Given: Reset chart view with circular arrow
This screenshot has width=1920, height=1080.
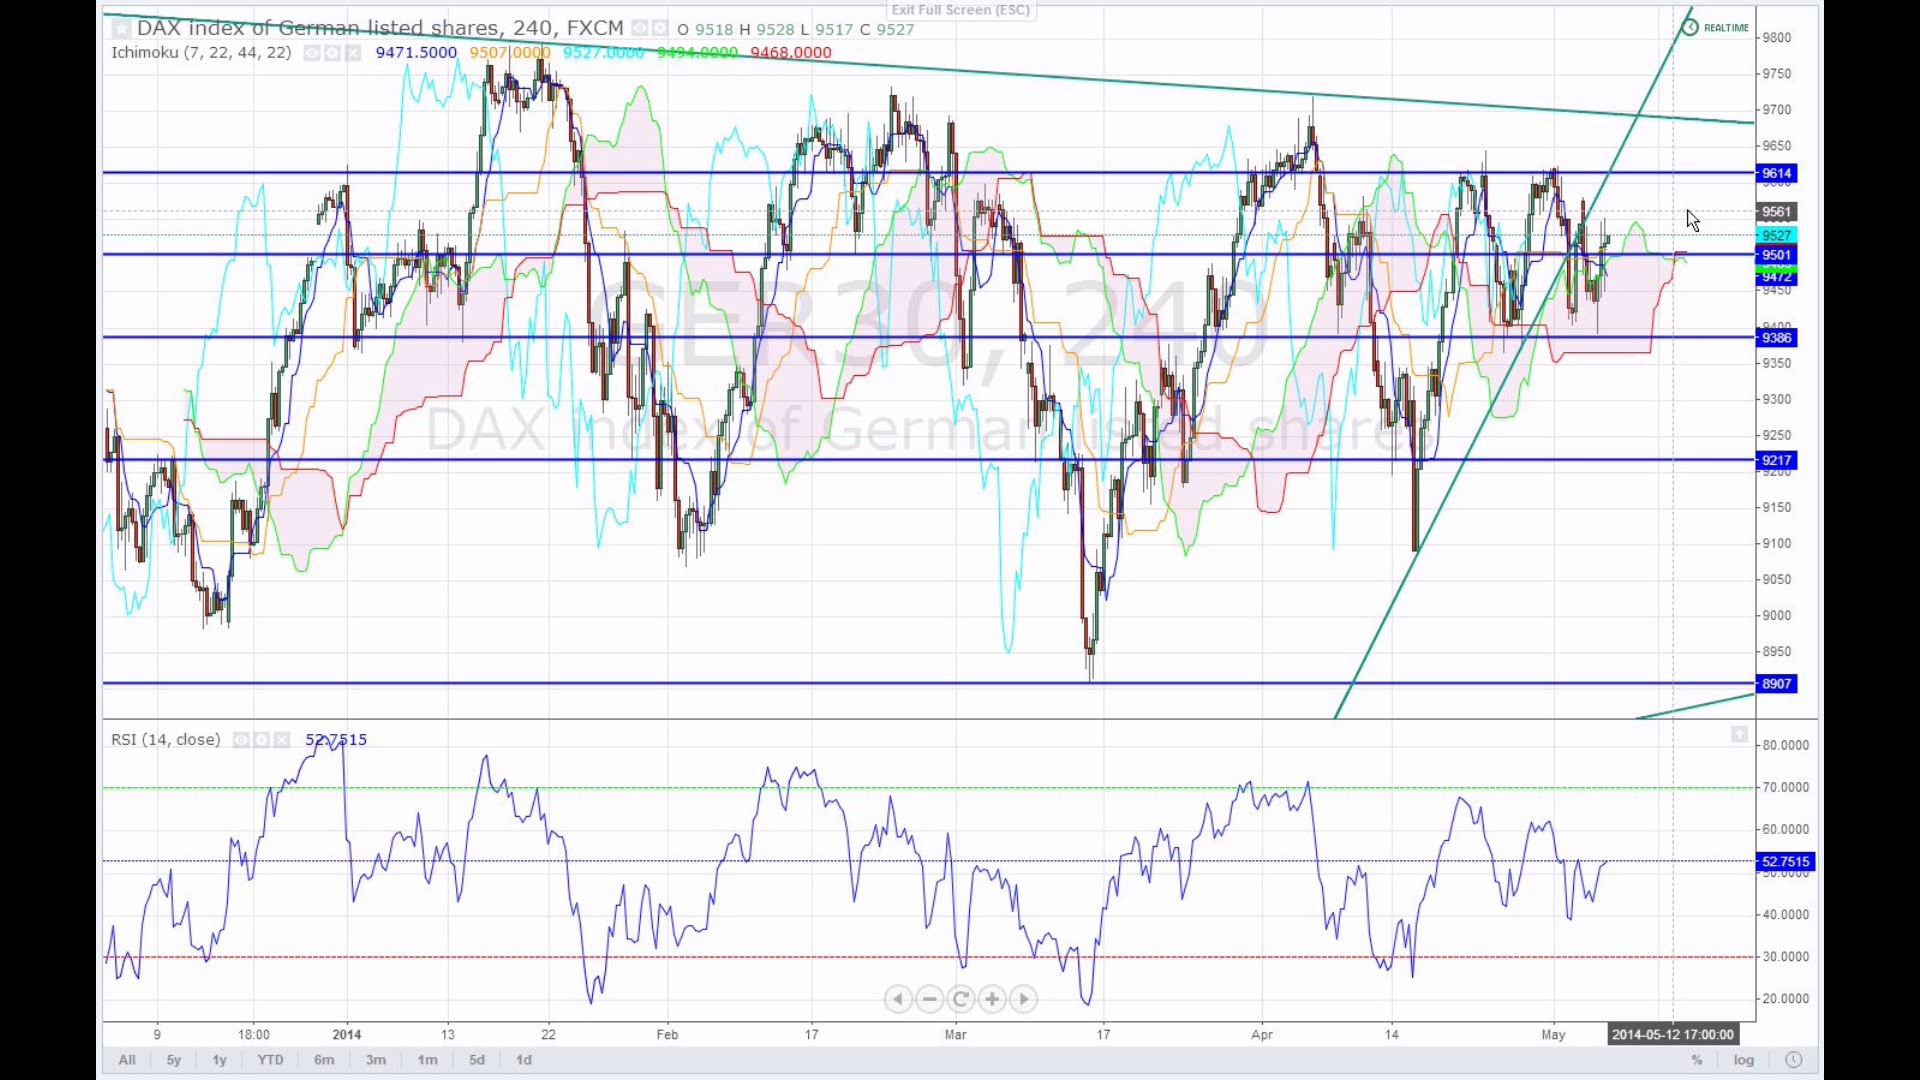Looking at the screenshot, I should [961, 999].
